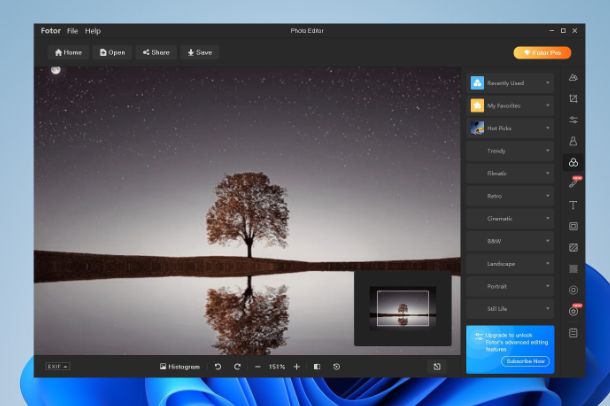Reset image with the history icon
The width and height of the screenshot is (610, 406).
click(x=337, y=367)
